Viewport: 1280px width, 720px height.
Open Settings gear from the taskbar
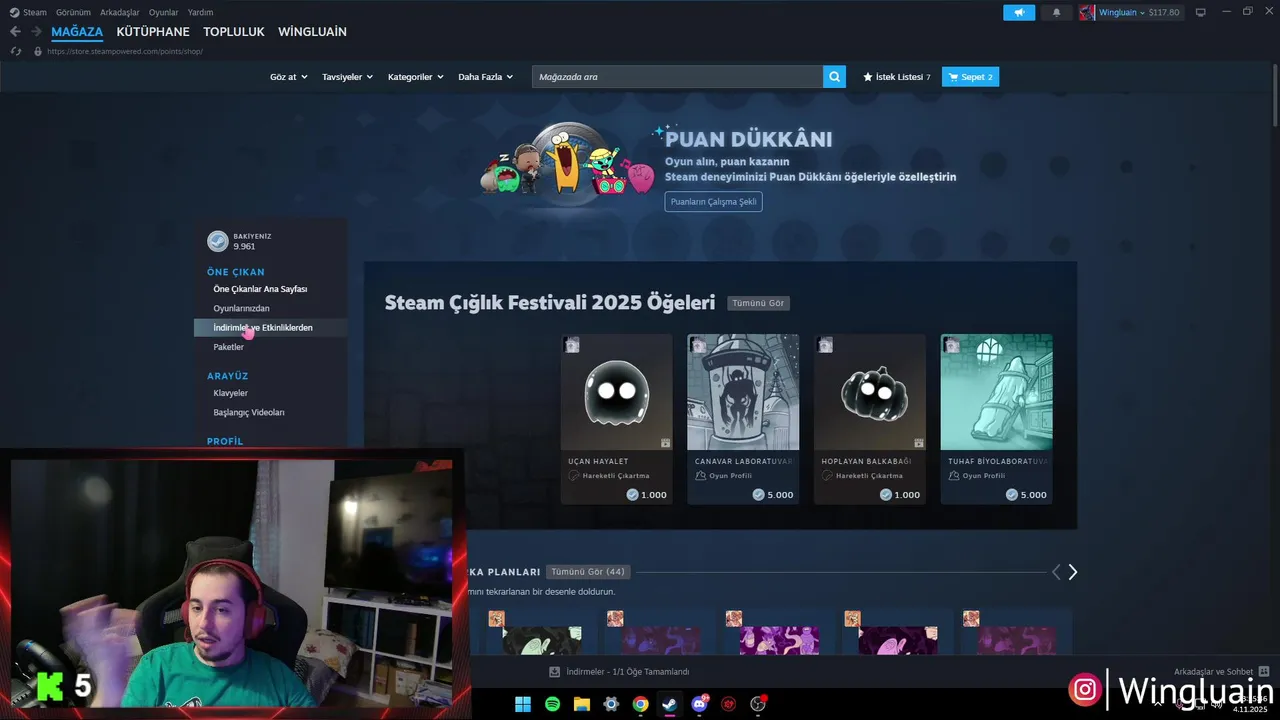611,704
